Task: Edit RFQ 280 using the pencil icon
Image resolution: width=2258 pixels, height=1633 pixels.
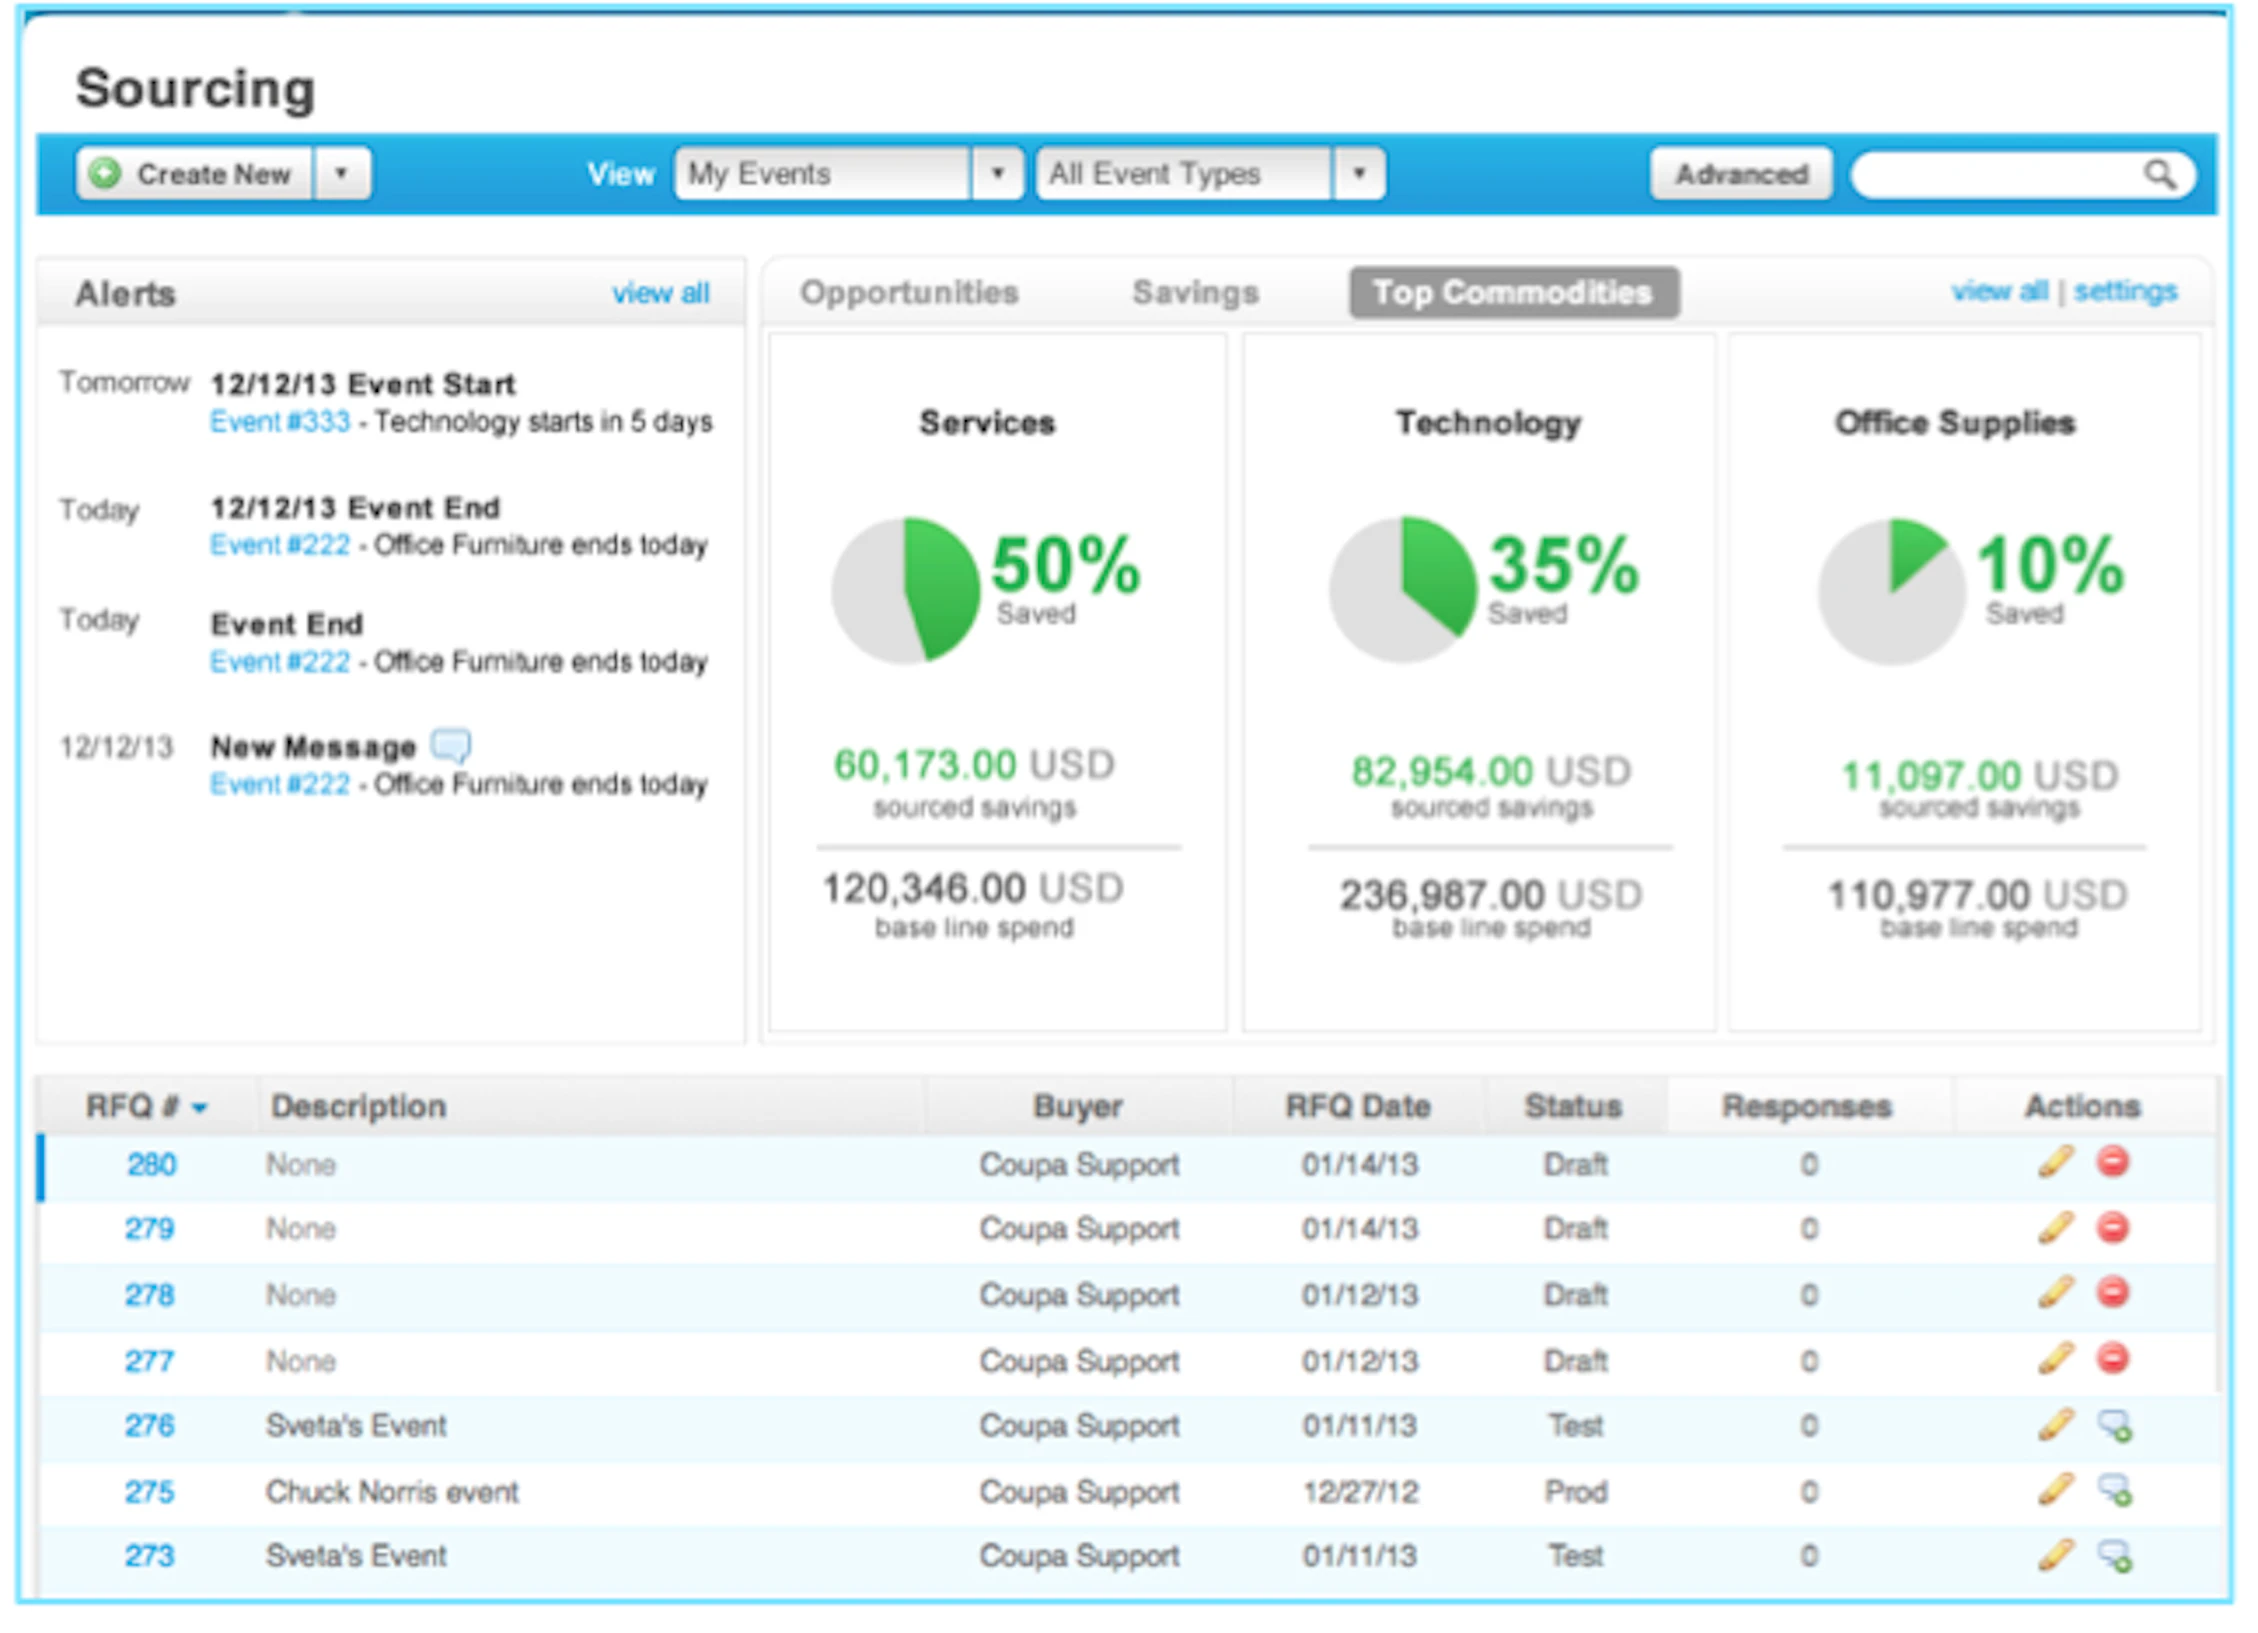Action: pyautogui.click(x=2055, y=1163)
